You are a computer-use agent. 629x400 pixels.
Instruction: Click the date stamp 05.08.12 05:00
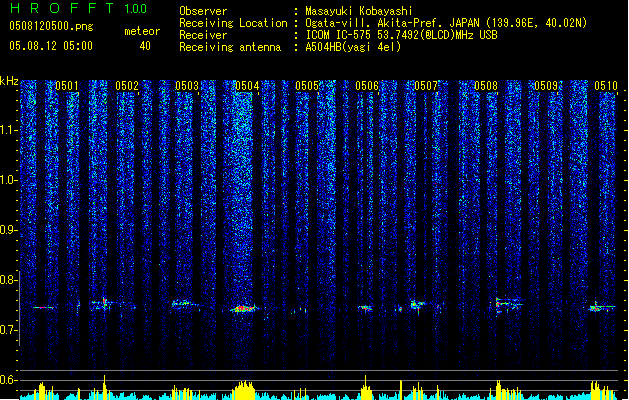click(x=51, y=46)
